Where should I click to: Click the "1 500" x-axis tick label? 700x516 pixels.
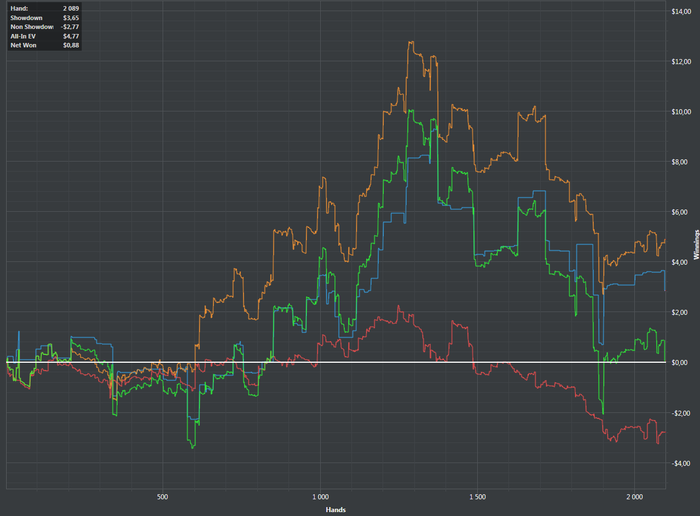[477, 497]
